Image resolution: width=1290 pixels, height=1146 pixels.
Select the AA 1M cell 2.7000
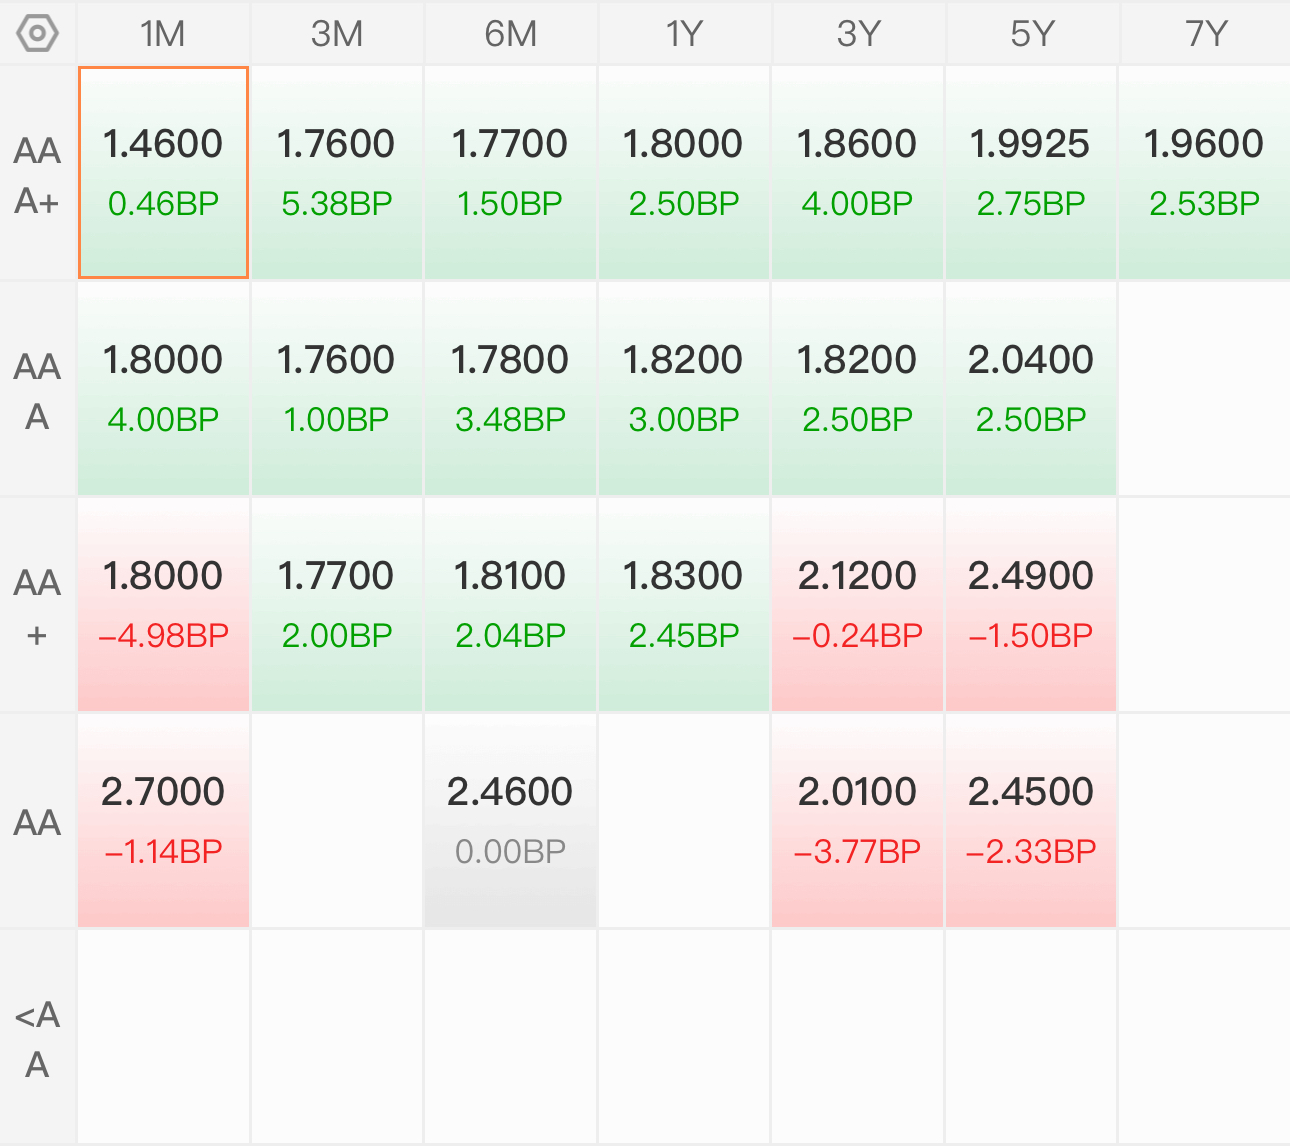point(163,821)
